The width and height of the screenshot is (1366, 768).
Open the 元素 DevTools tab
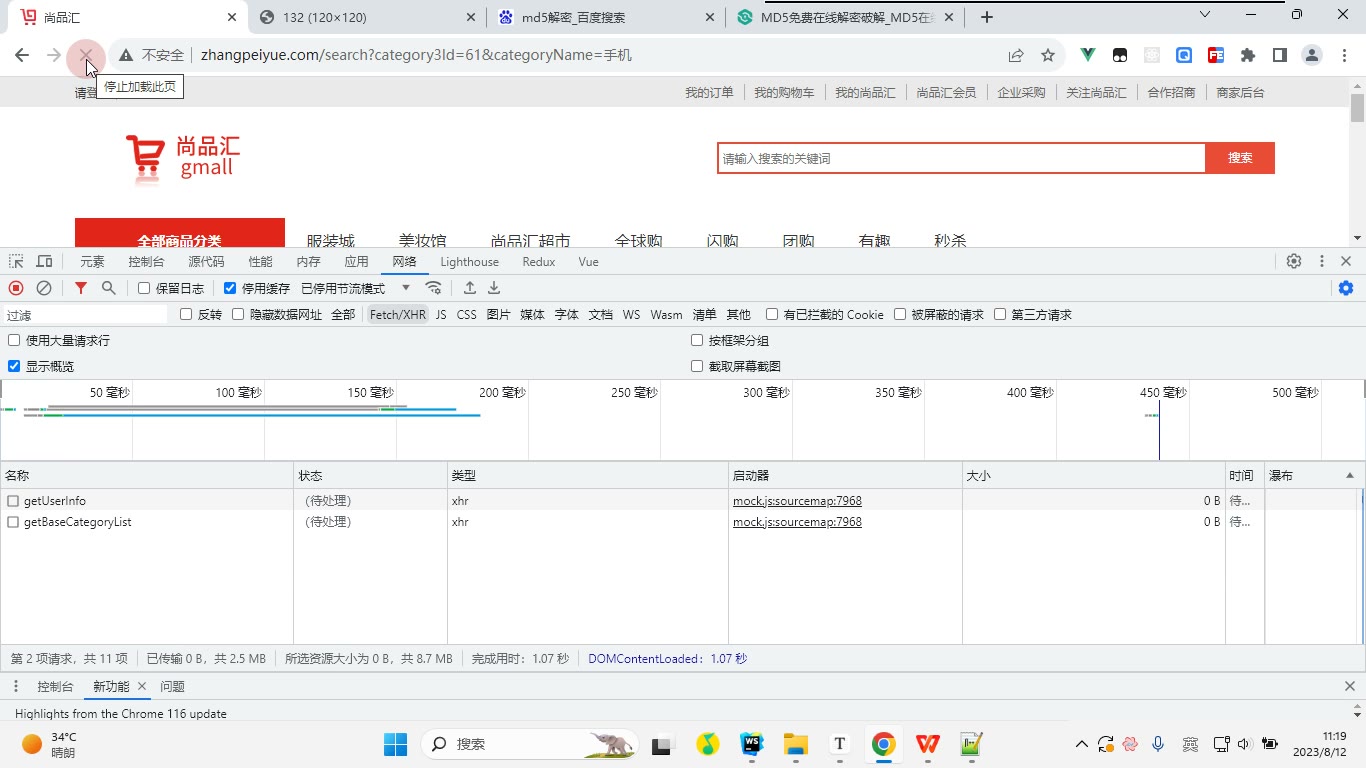coord(92,262)
